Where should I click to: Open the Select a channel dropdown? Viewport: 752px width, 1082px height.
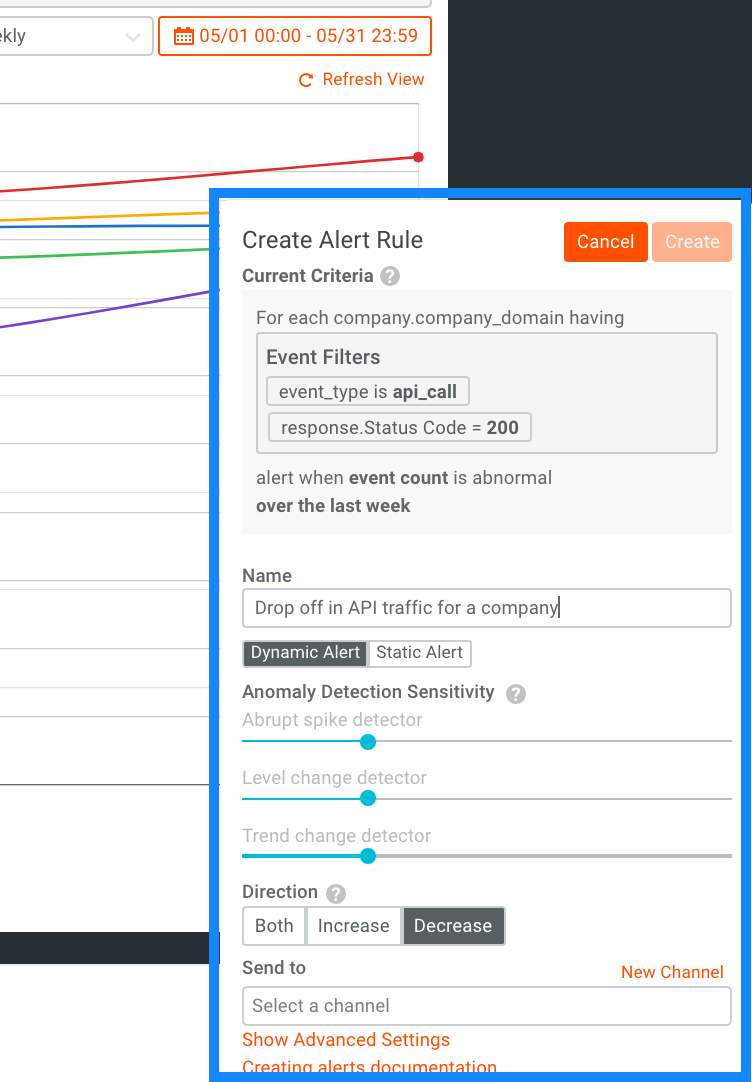(x=486, y=1005)
